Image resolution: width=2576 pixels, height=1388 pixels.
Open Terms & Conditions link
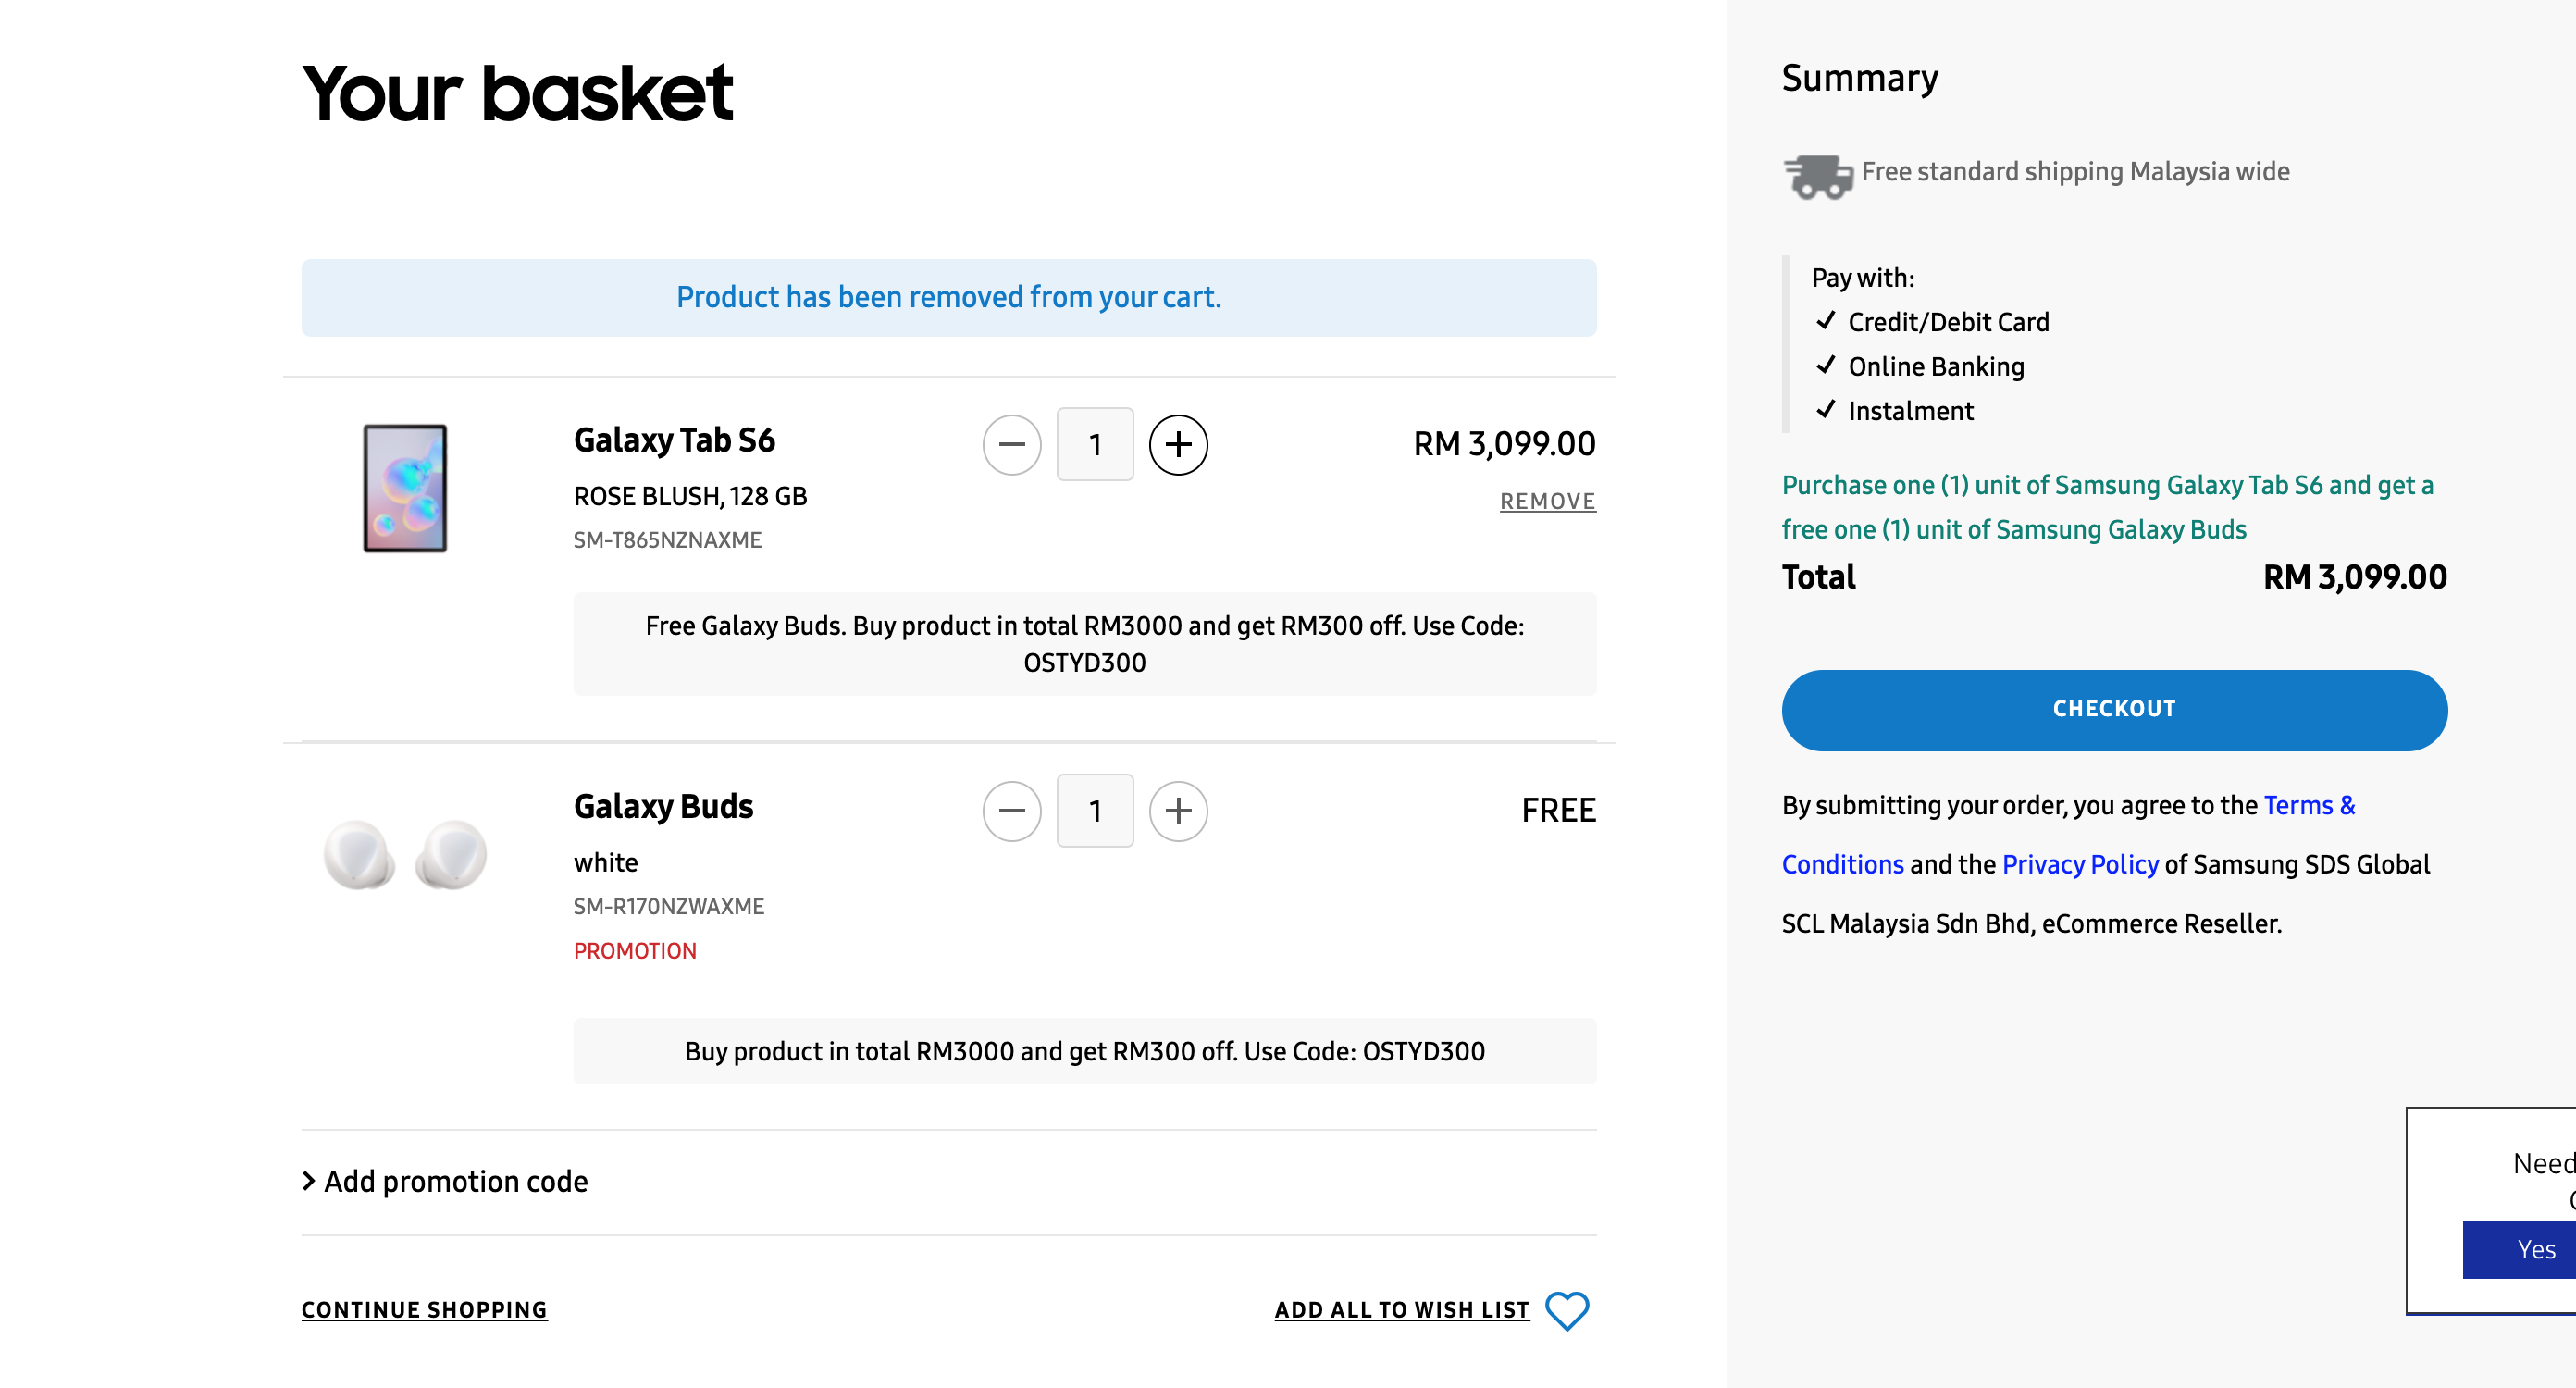click(2308, 806)
